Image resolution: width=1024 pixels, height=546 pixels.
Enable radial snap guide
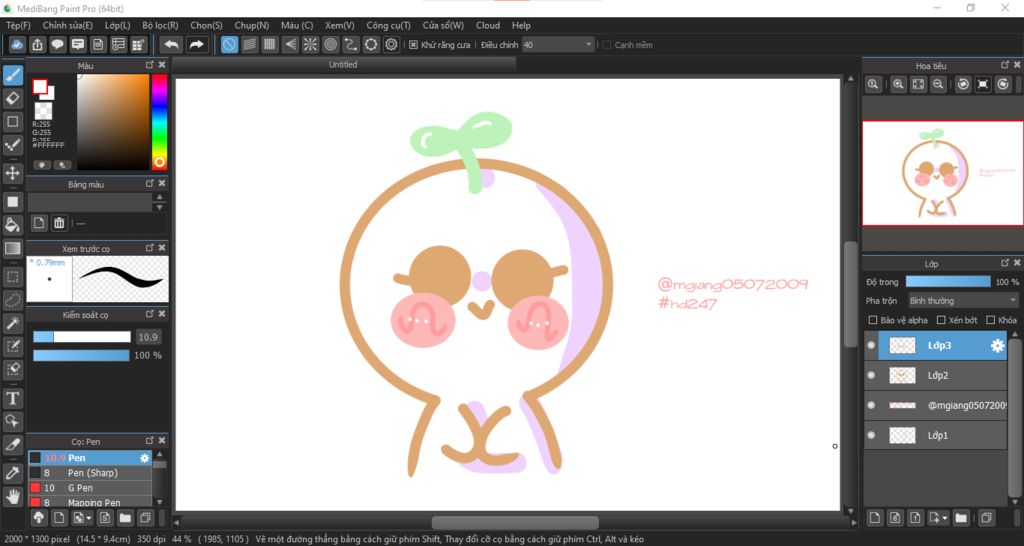(x=310, y=44)
